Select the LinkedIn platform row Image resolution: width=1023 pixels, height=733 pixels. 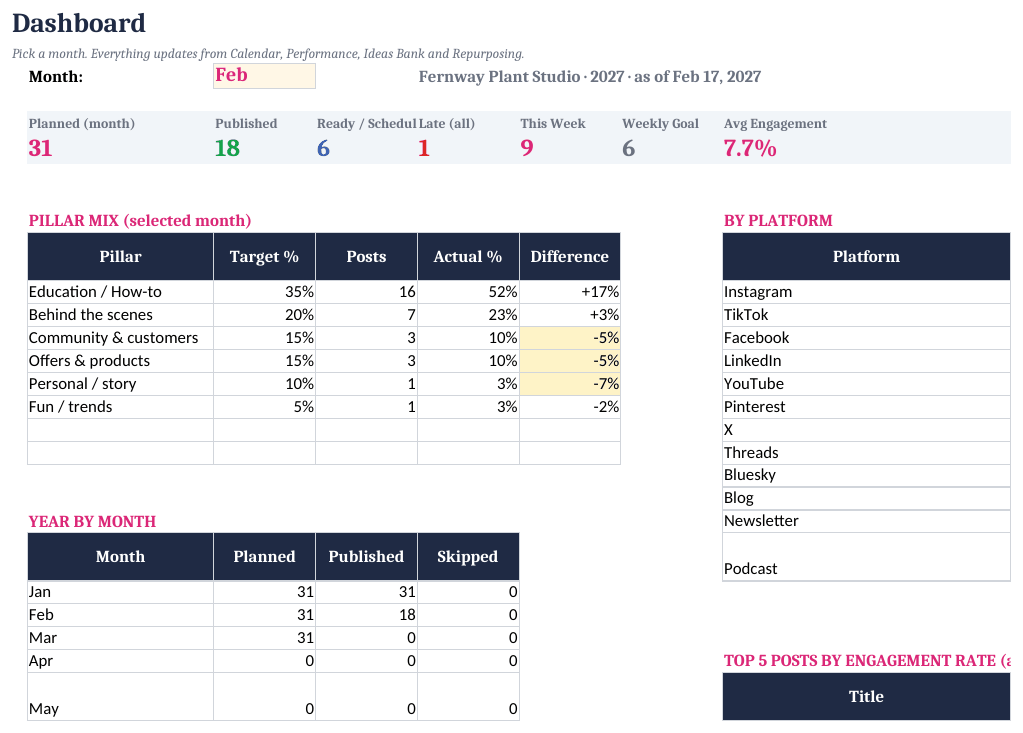click(x=866, y=361)
